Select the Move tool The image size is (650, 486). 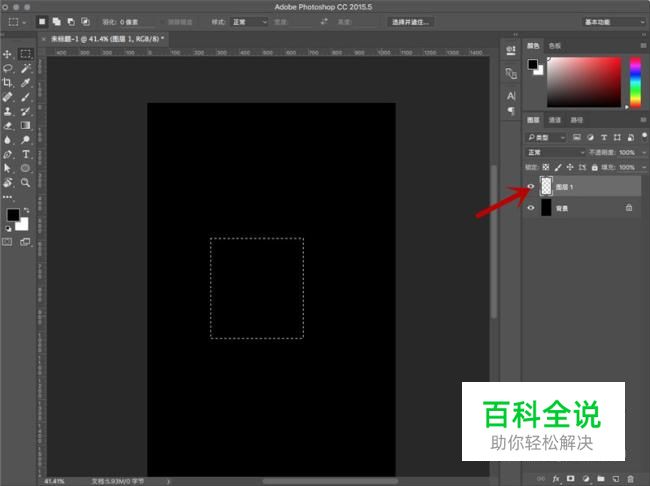7,54
